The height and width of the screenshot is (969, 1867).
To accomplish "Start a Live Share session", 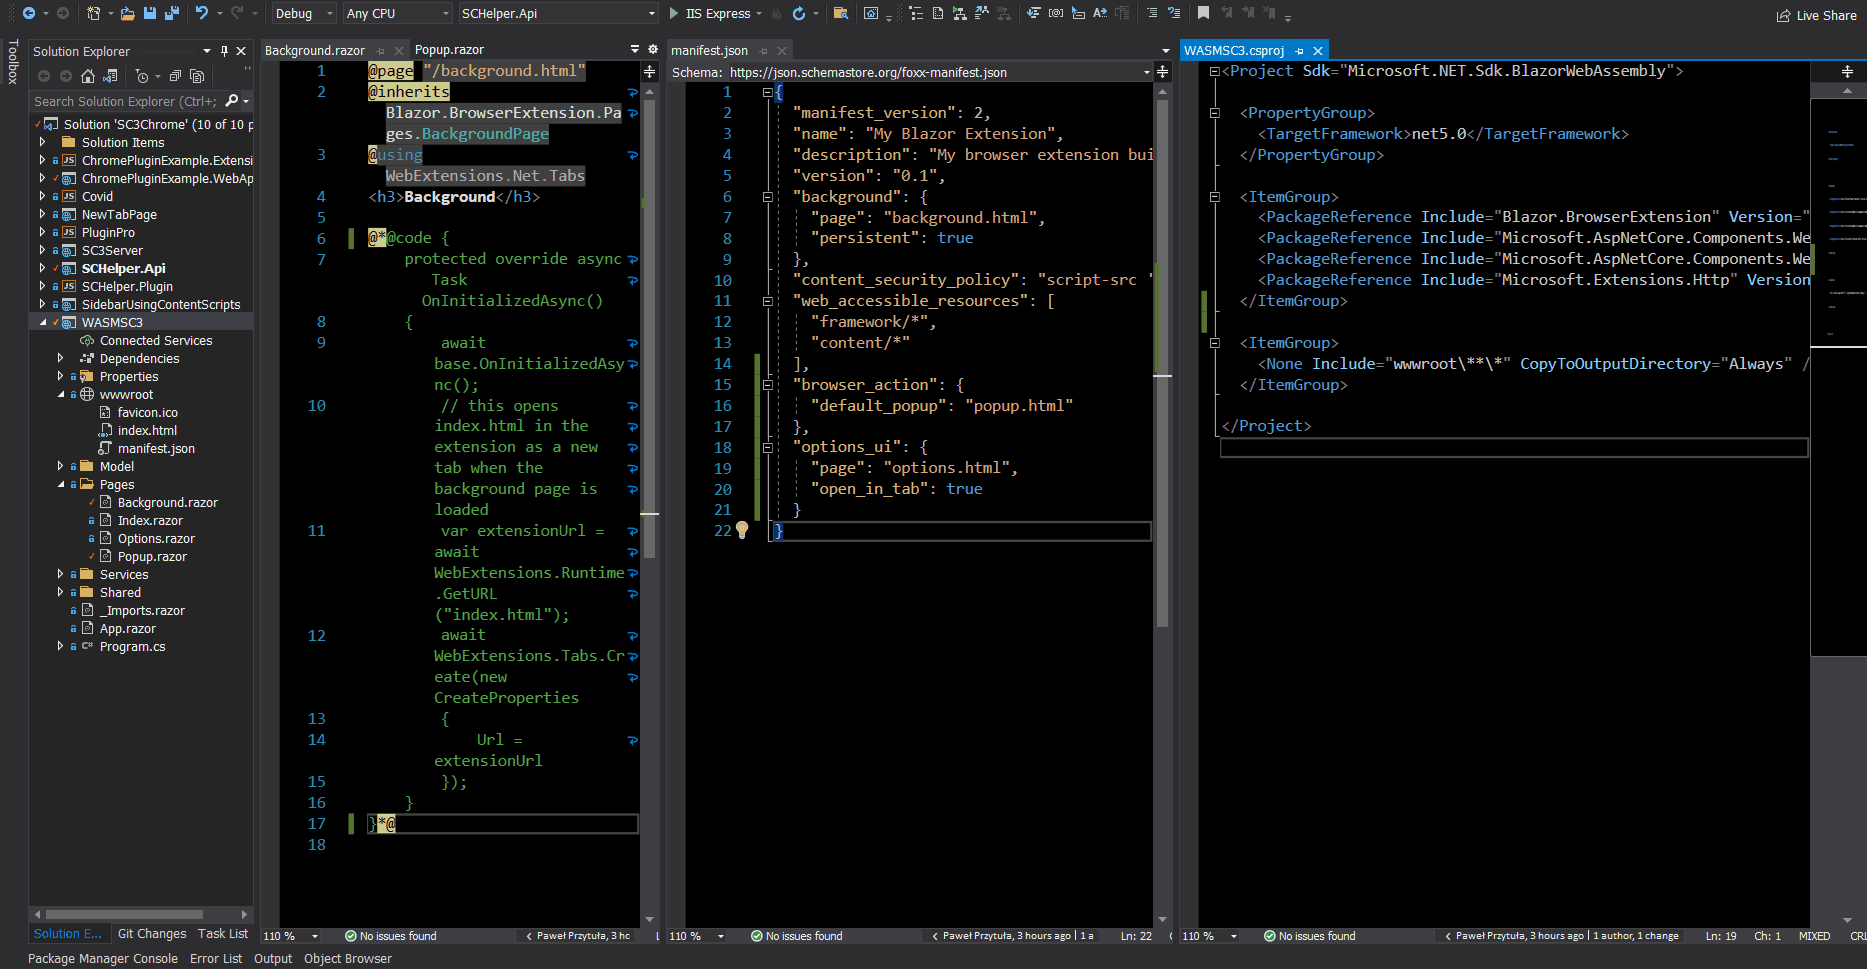I will click(x=1816, y=15).
